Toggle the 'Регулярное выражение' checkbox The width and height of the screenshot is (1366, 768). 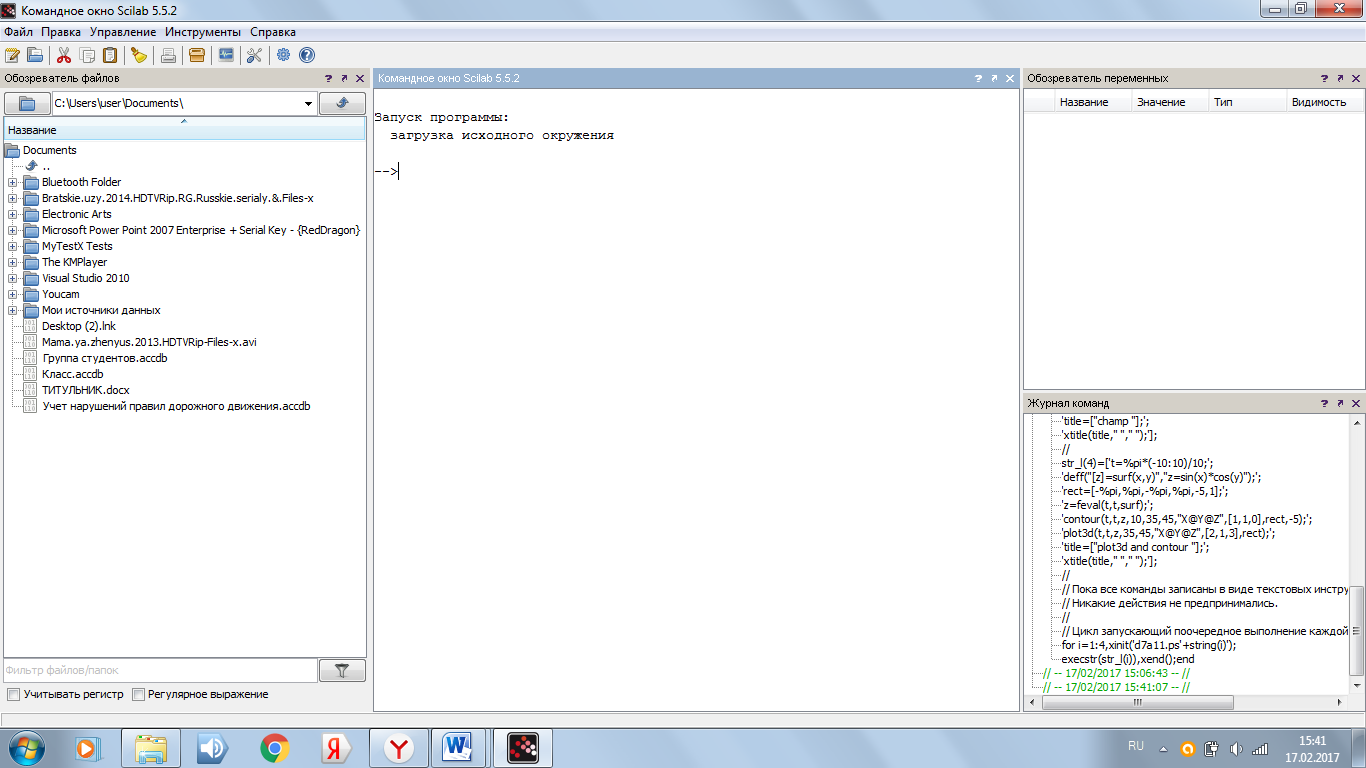[x=139, y=694]
